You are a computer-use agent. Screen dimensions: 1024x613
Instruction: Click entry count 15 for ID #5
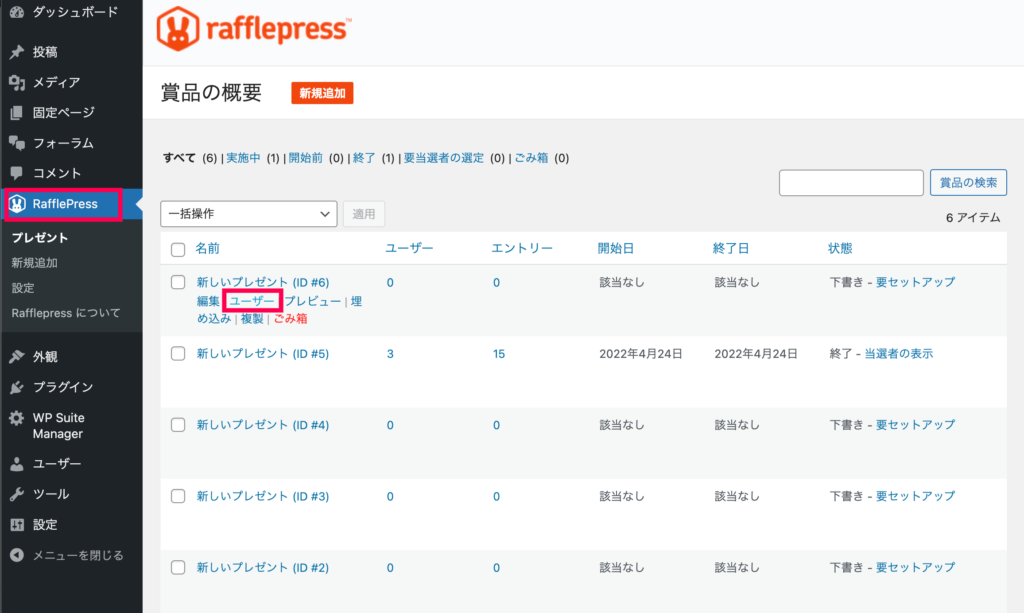coord(499,354)
